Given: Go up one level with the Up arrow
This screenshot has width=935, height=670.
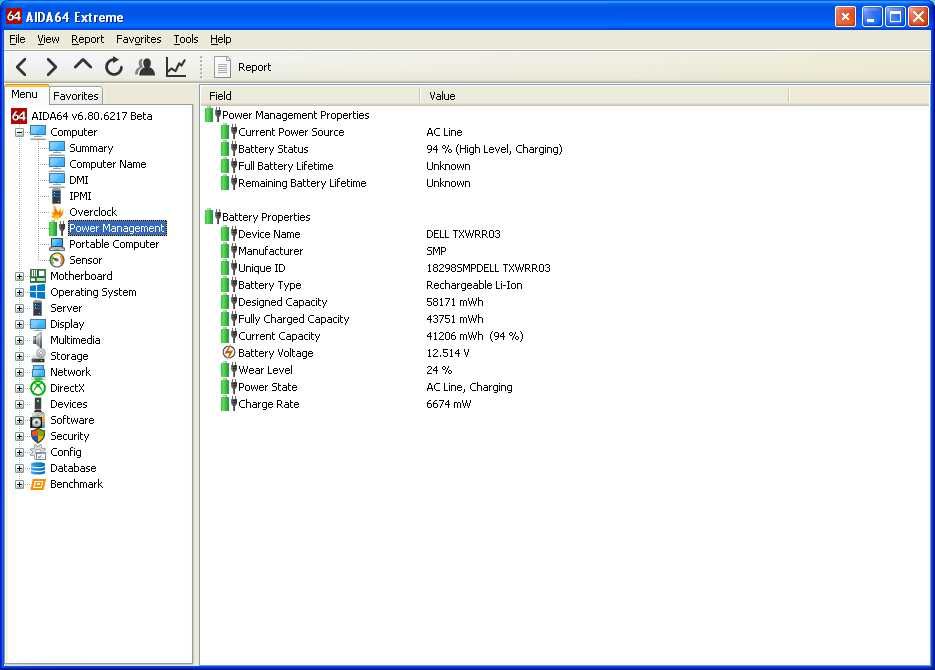Looking at the screenshot, I should click(x=83, y=65).
